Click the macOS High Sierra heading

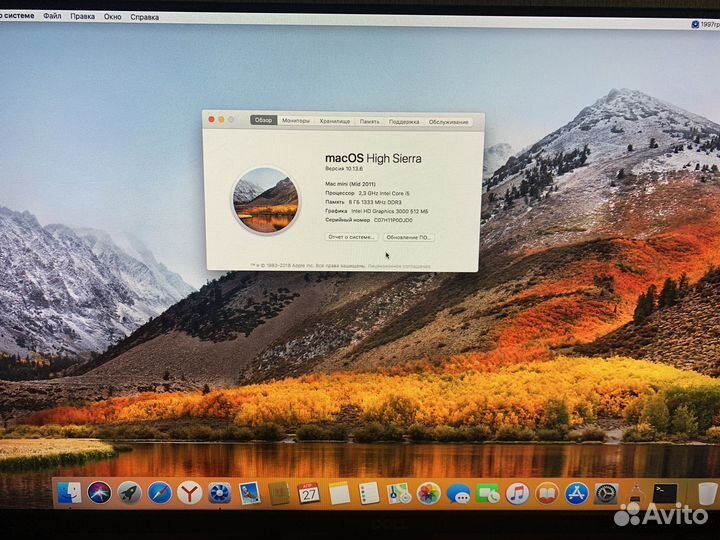(x=373, y=158)
